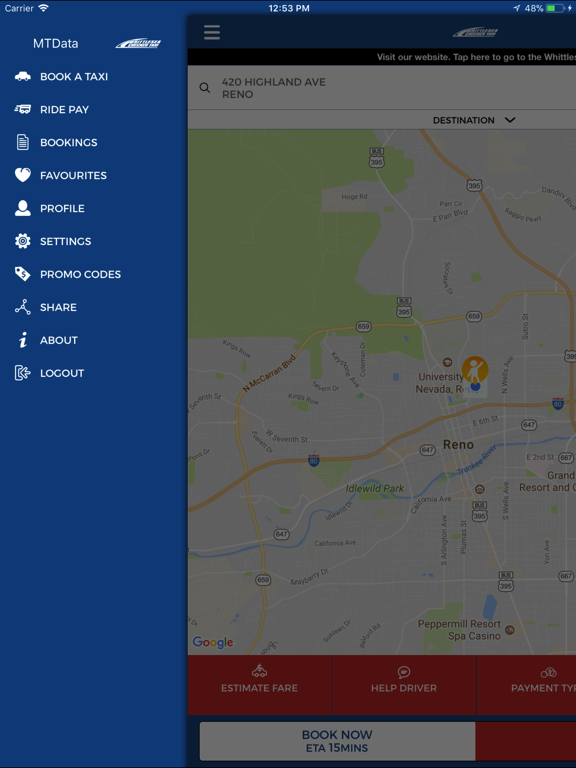This screenshot has height=768, width=576.
Task: Open Favourites menu item
Action: pos(93,175)
